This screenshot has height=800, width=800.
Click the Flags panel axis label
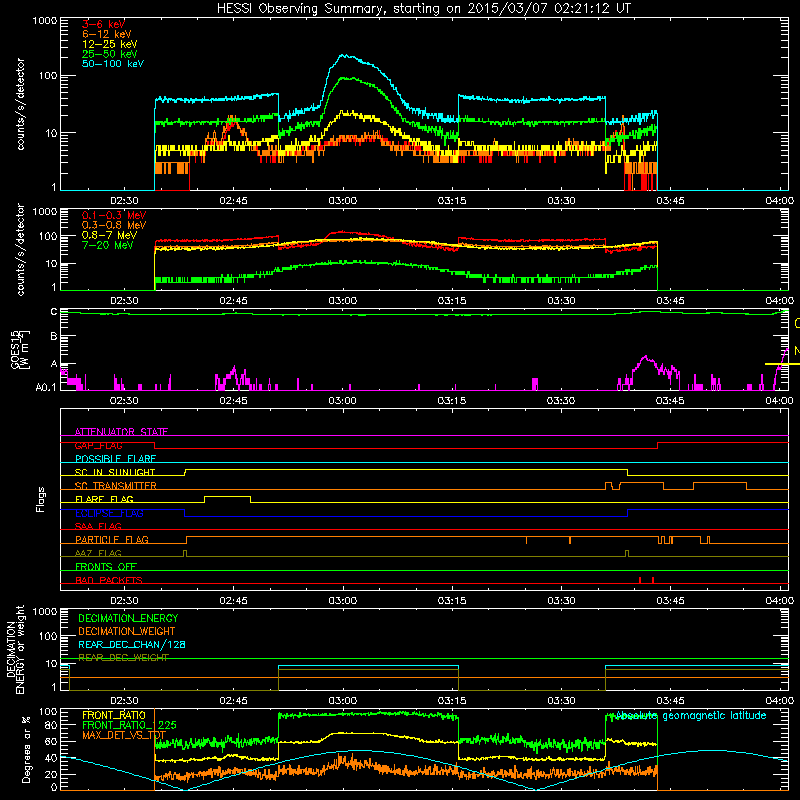point(41,499)
